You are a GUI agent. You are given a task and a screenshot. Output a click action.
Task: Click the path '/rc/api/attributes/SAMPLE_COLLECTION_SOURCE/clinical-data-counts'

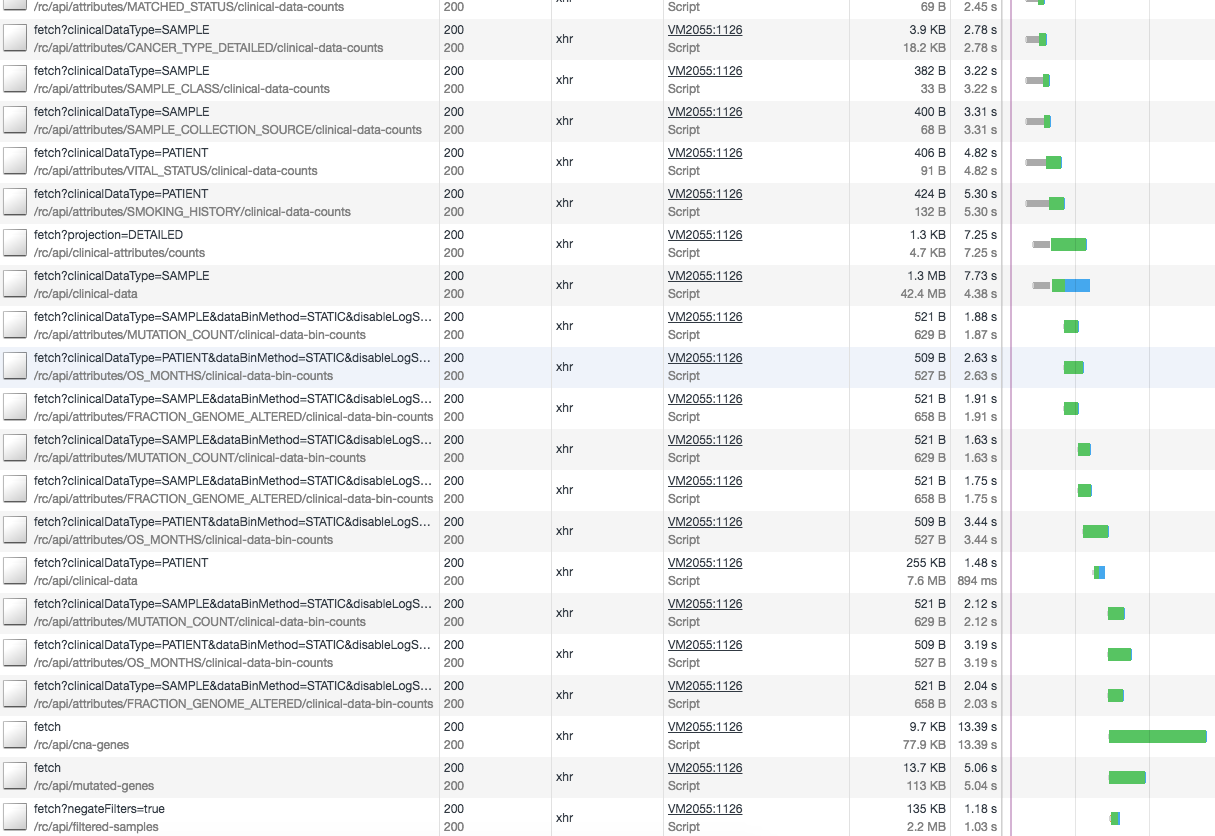(x=227, y=130)
